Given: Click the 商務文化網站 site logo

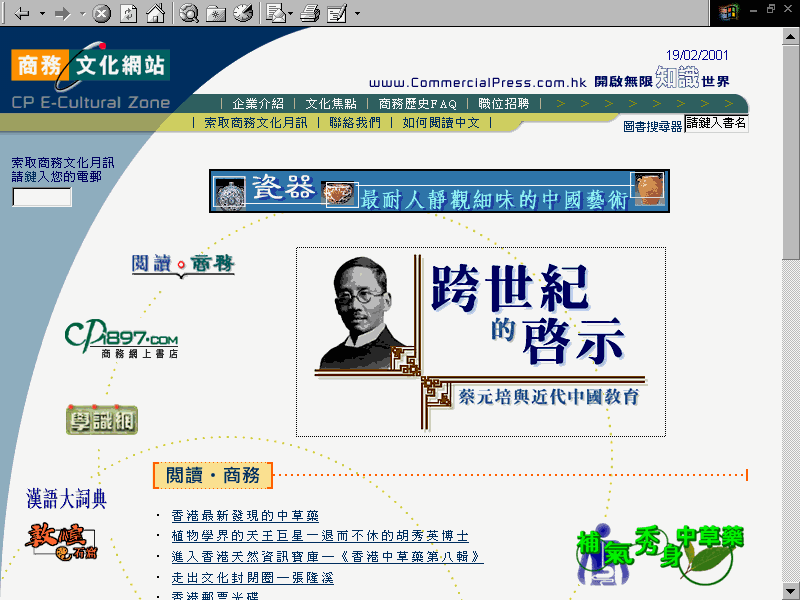Looking at the screenshot, I should coord(90,65).
